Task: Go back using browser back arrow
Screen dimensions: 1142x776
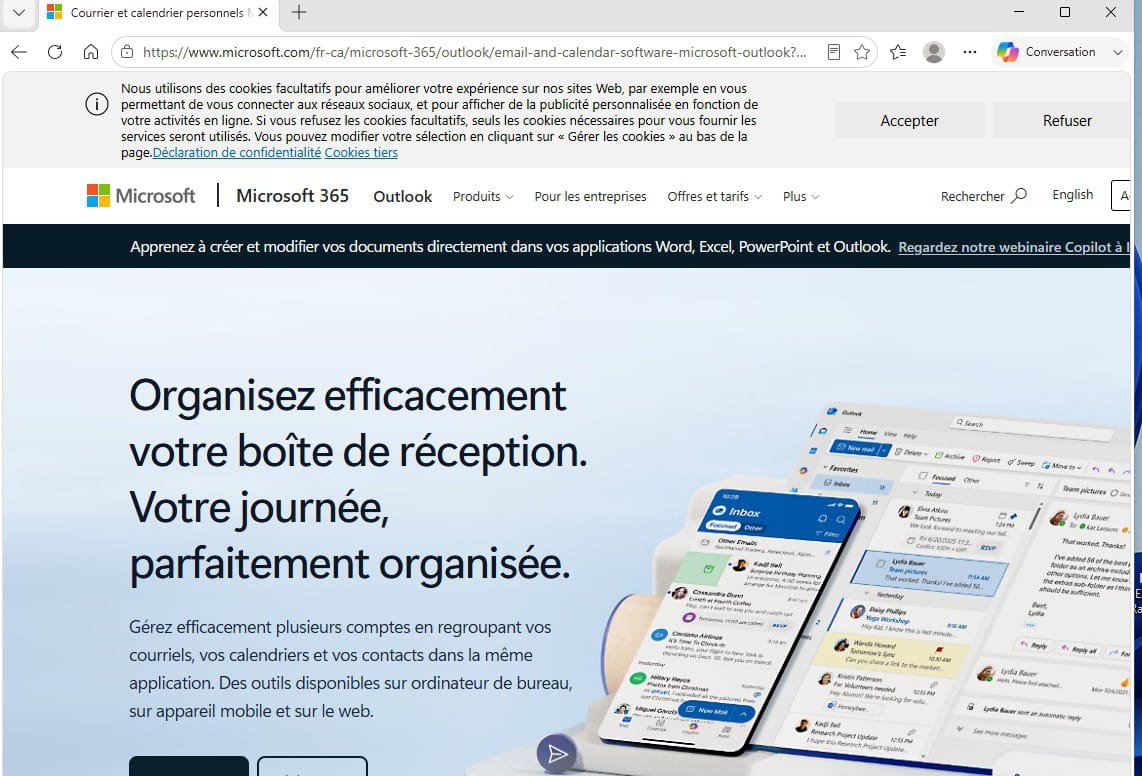Action: coord(19,52)
